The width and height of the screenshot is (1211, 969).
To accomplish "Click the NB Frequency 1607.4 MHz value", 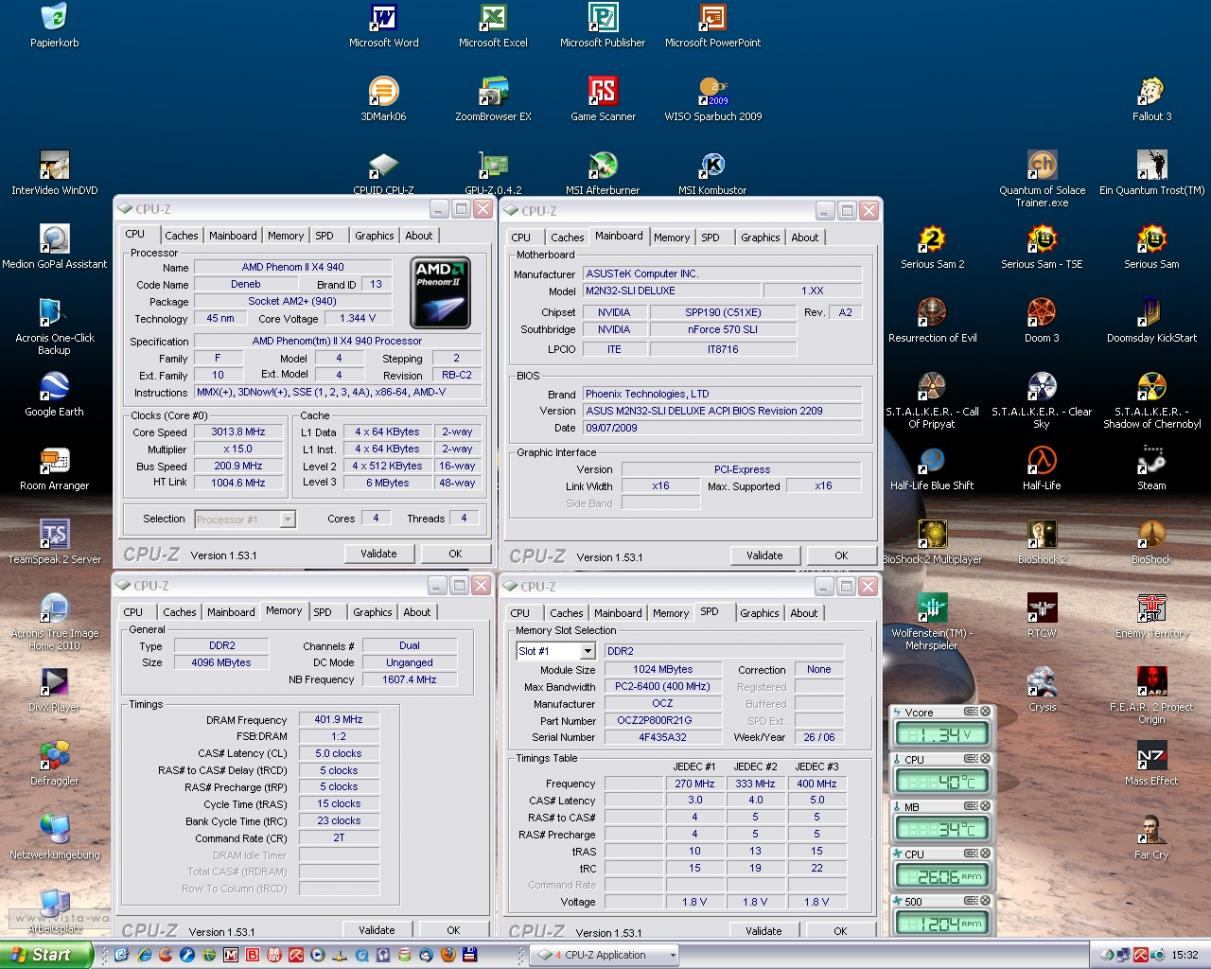I will coord(410,680).
